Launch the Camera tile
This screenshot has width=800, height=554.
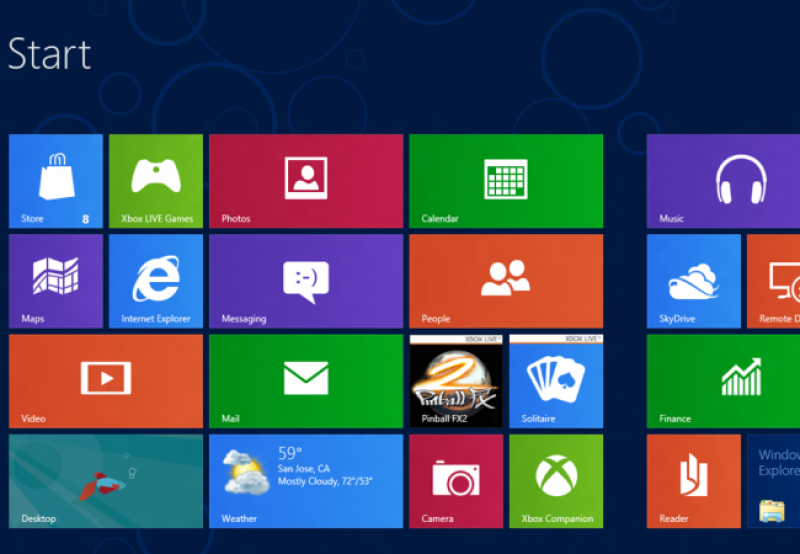point(456,481)
